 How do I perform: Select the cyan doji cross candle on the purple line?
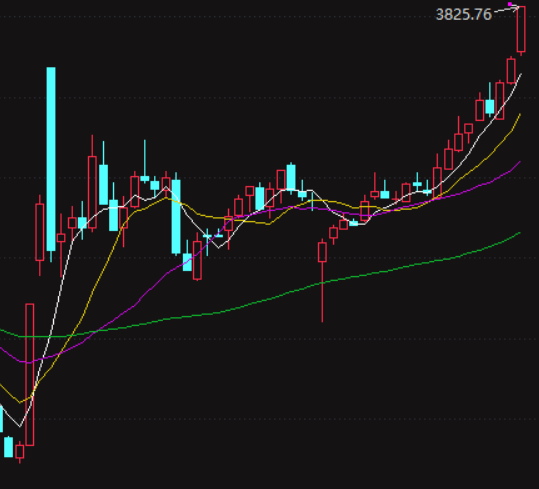pos(207,236)
